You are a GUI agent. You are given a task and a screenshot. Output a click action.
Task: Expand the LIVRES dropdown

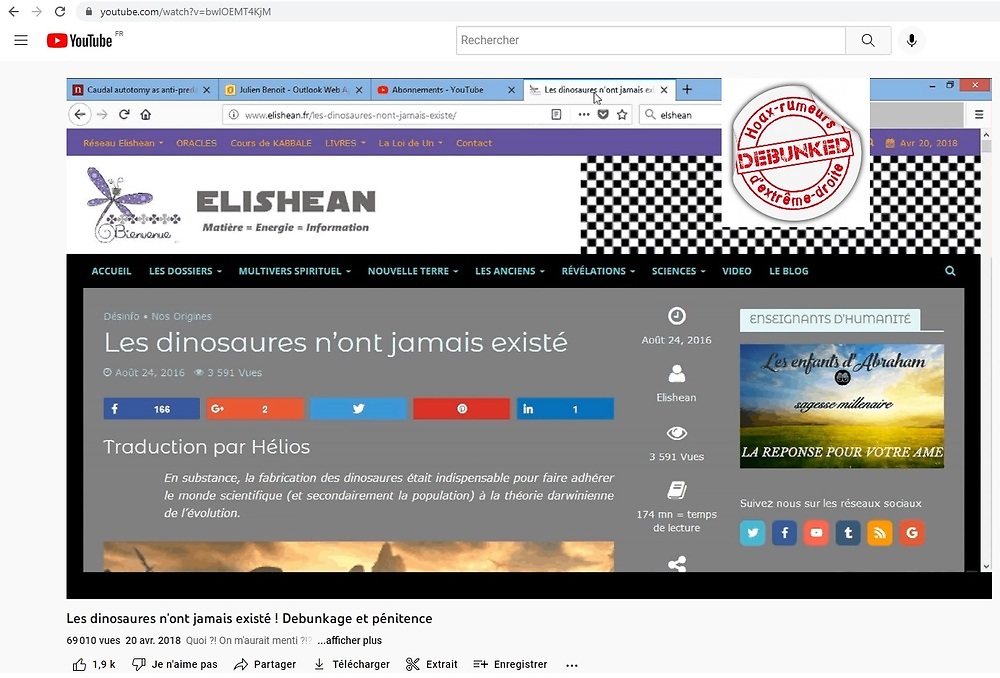point(345,143)
